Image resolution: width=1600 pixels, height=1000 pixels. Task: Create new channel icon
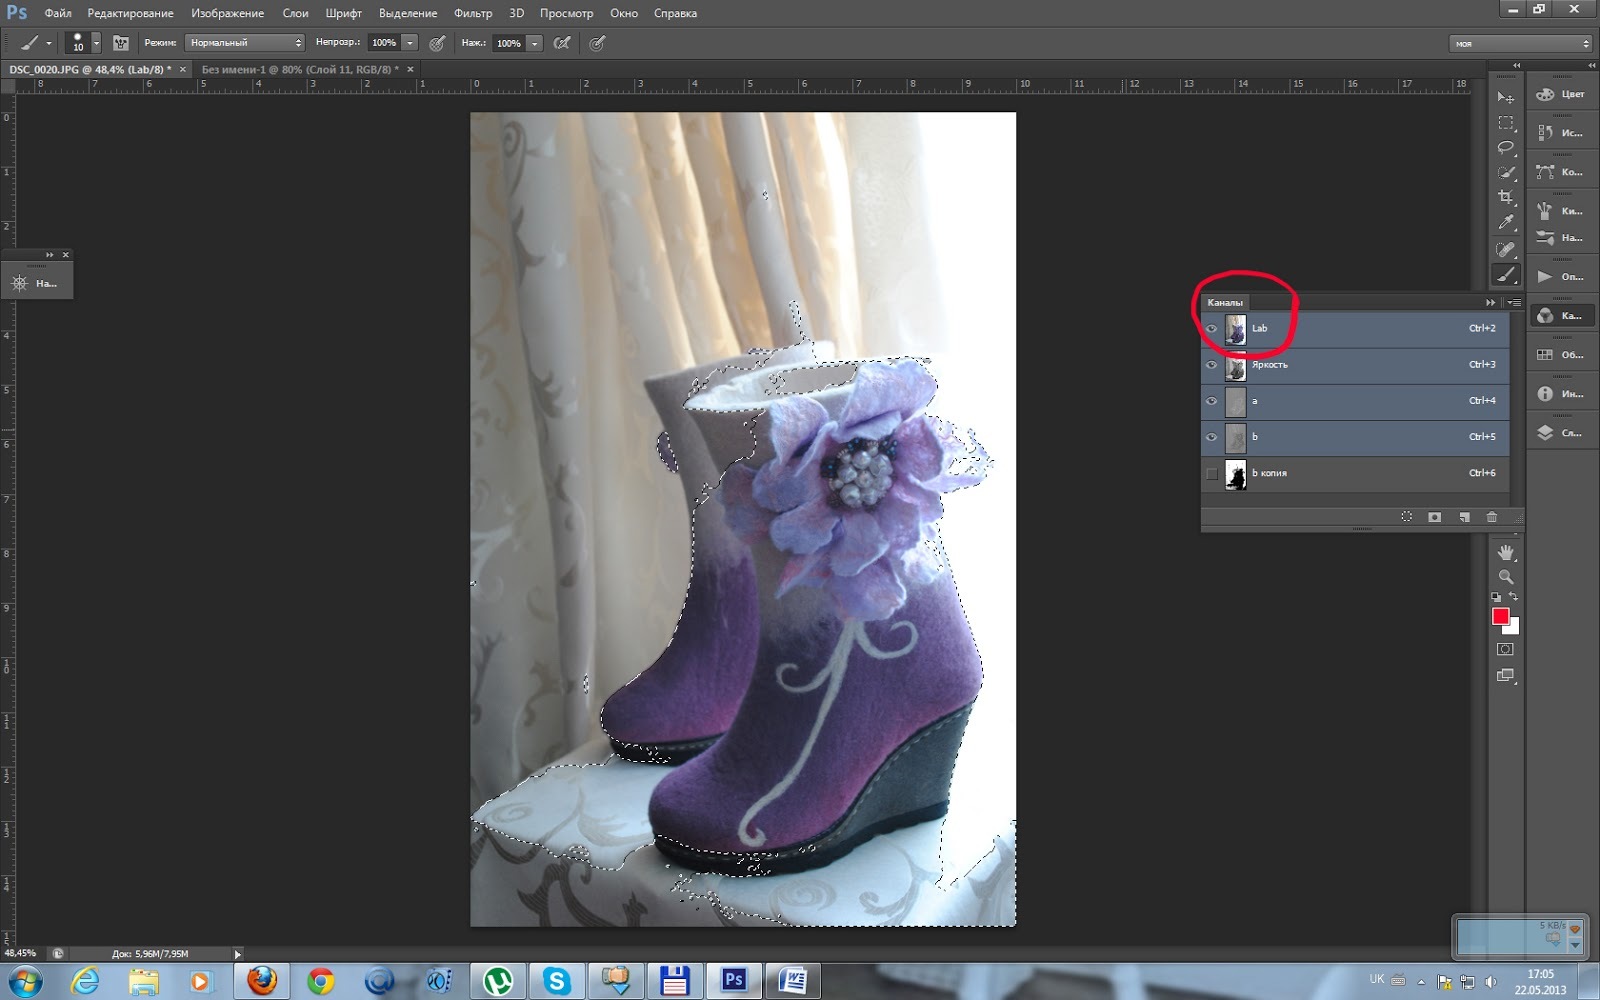coord(1464,517)
